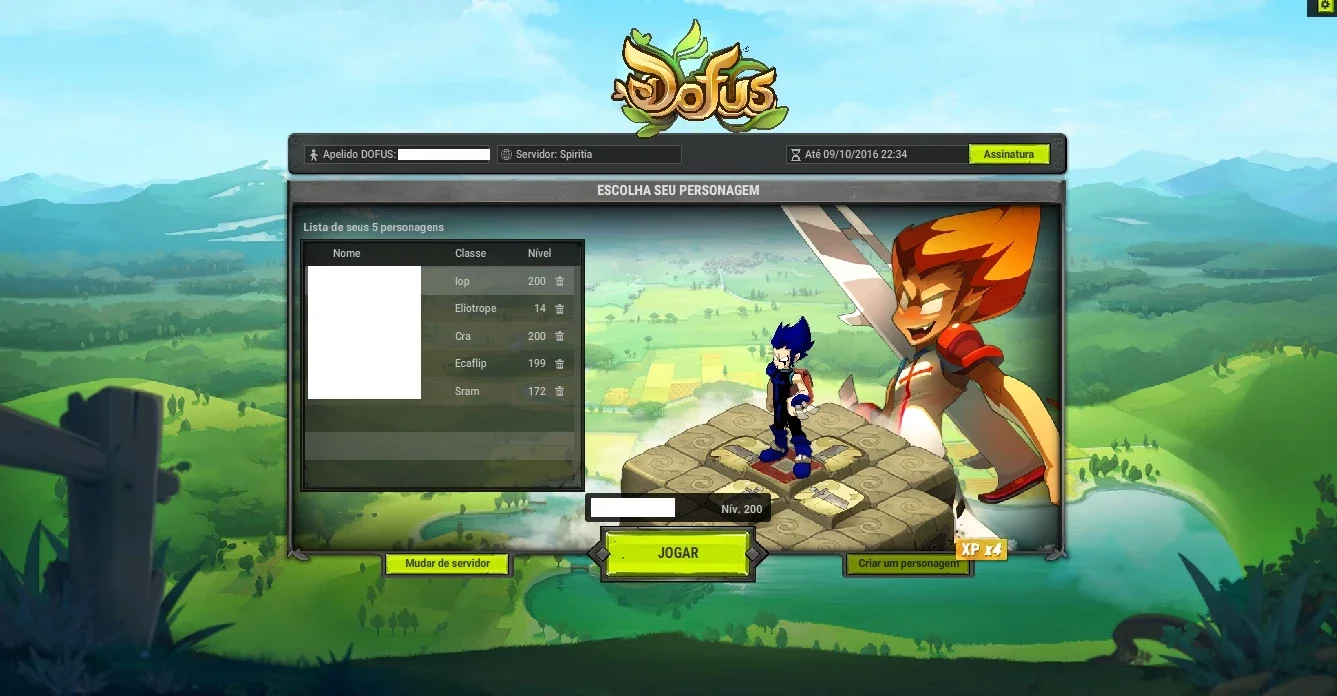The image size is (1337, 696).
Task: Click the blue-haired character preview
Action: 791,397
